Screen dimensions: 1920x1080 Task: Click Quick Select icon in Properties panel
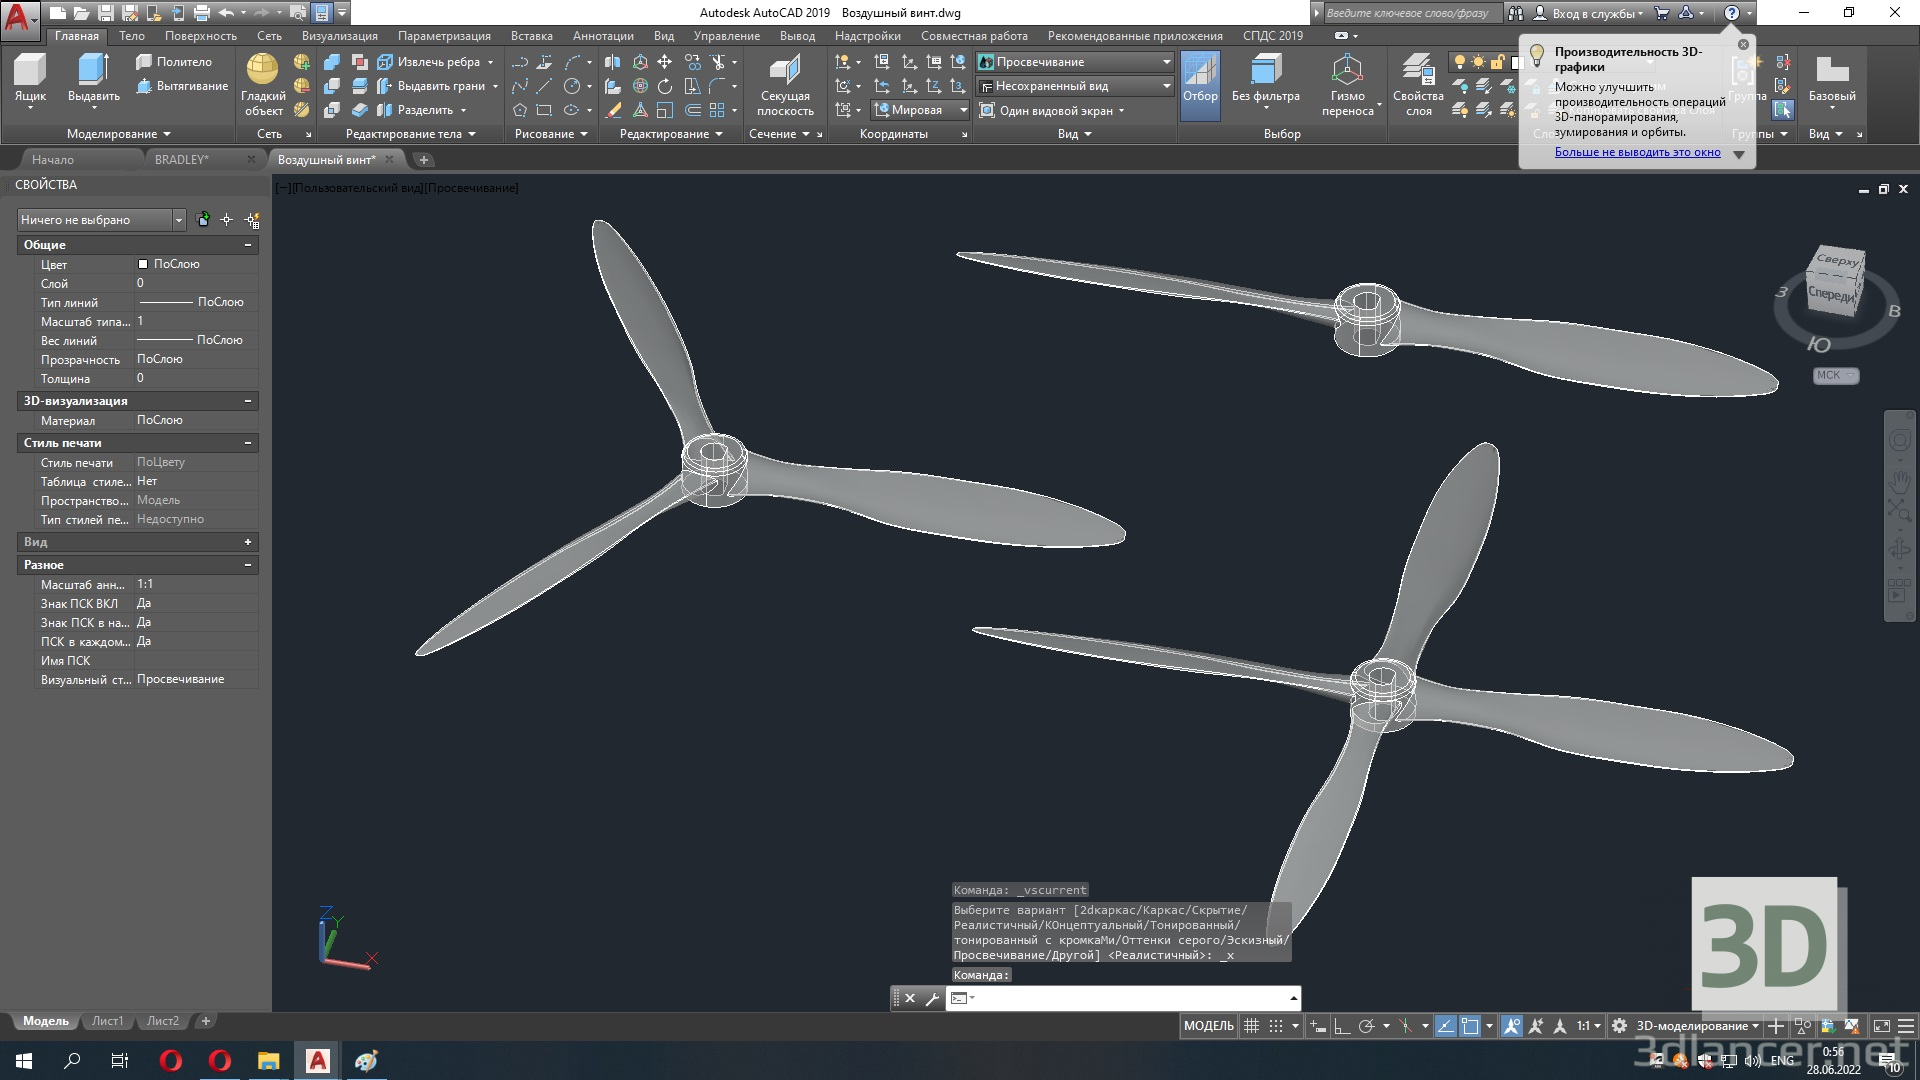pyautogui.click(x=252, y=220)
